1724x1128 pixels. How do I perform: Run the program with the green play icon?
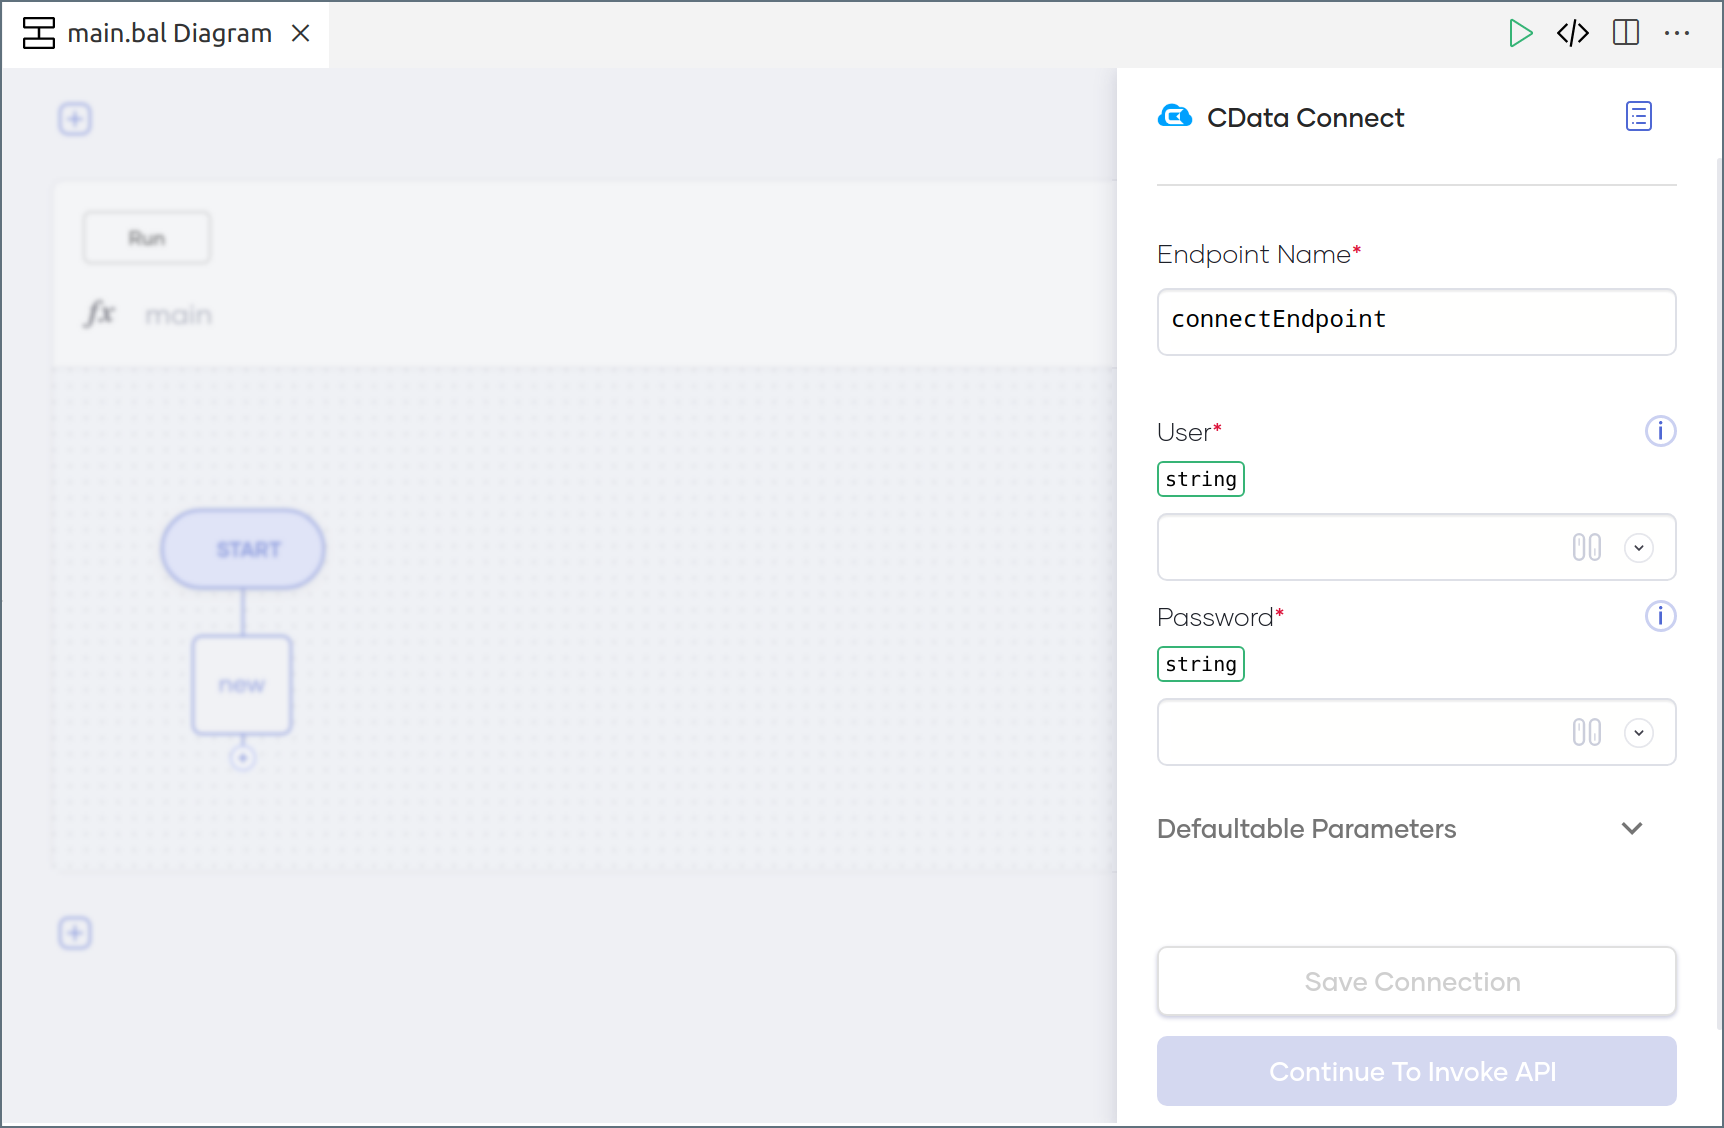(1520, 33)
